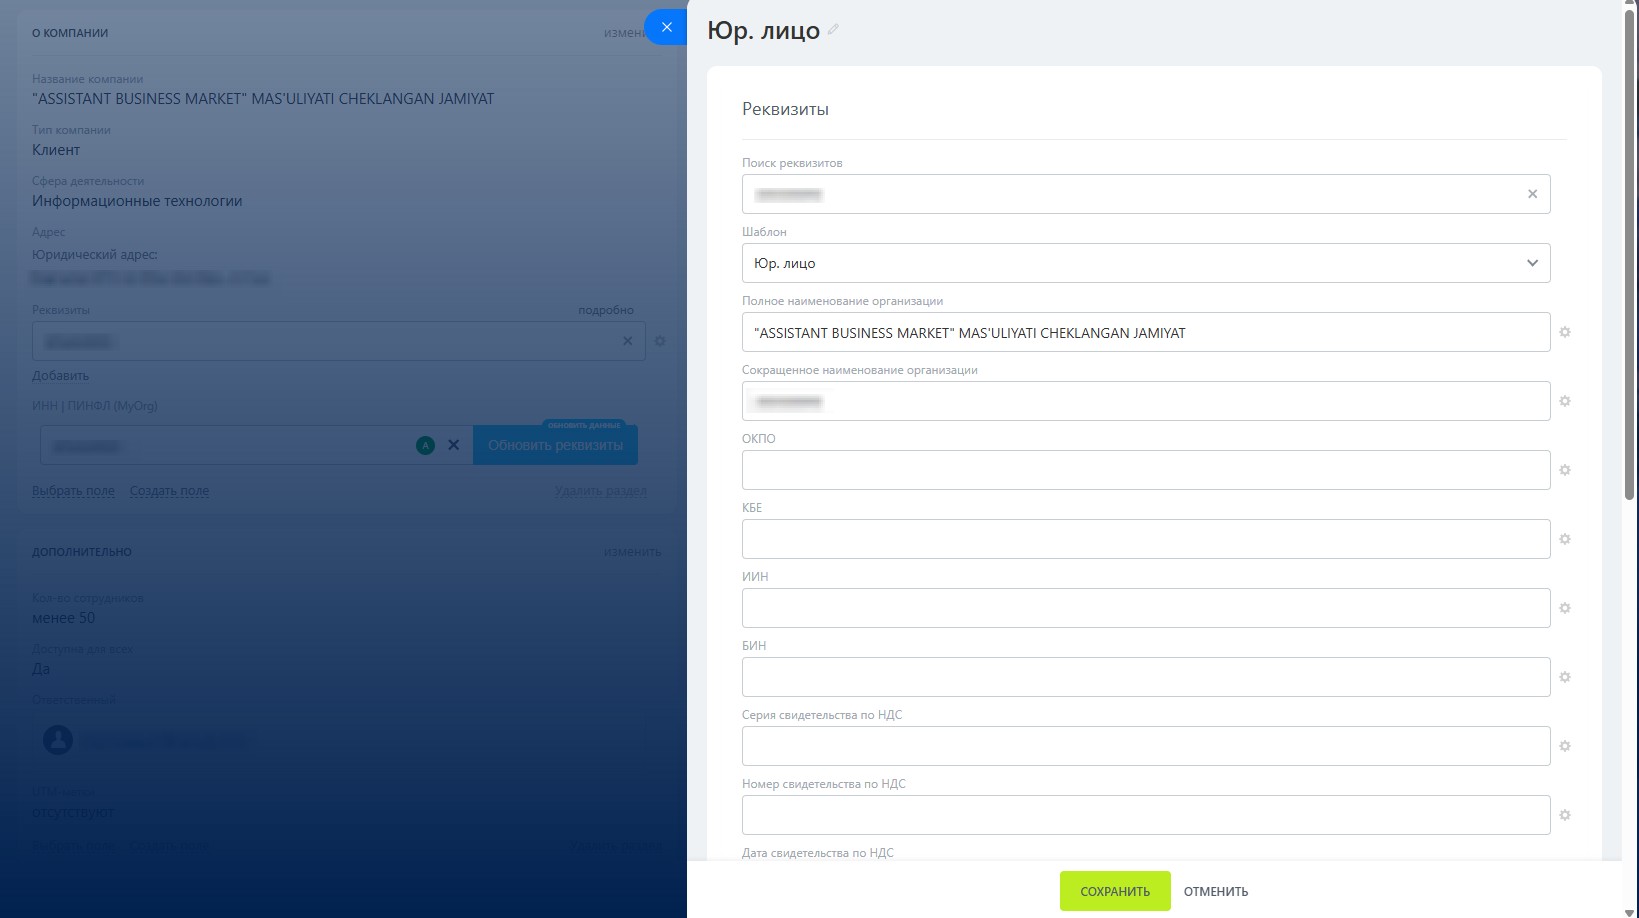Screen dimensions: 1639x918
Task: Click подробно link above Реквизиты field
Action: pos(606,310)
